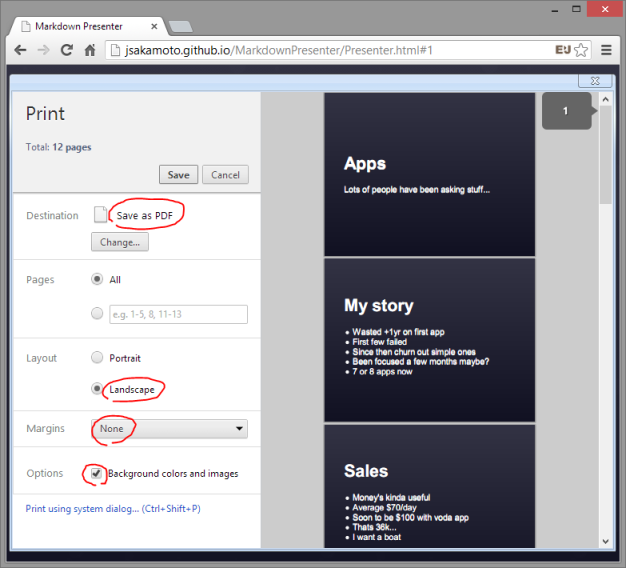This screenshot has width=626, height=568.
Task: Click the EJ extension icon
Action: (x=562, y=49)
